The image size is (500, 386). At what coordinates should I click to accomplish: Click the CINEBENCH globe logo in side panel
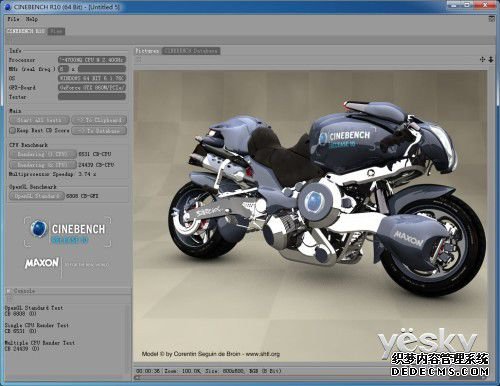[39, 229]
